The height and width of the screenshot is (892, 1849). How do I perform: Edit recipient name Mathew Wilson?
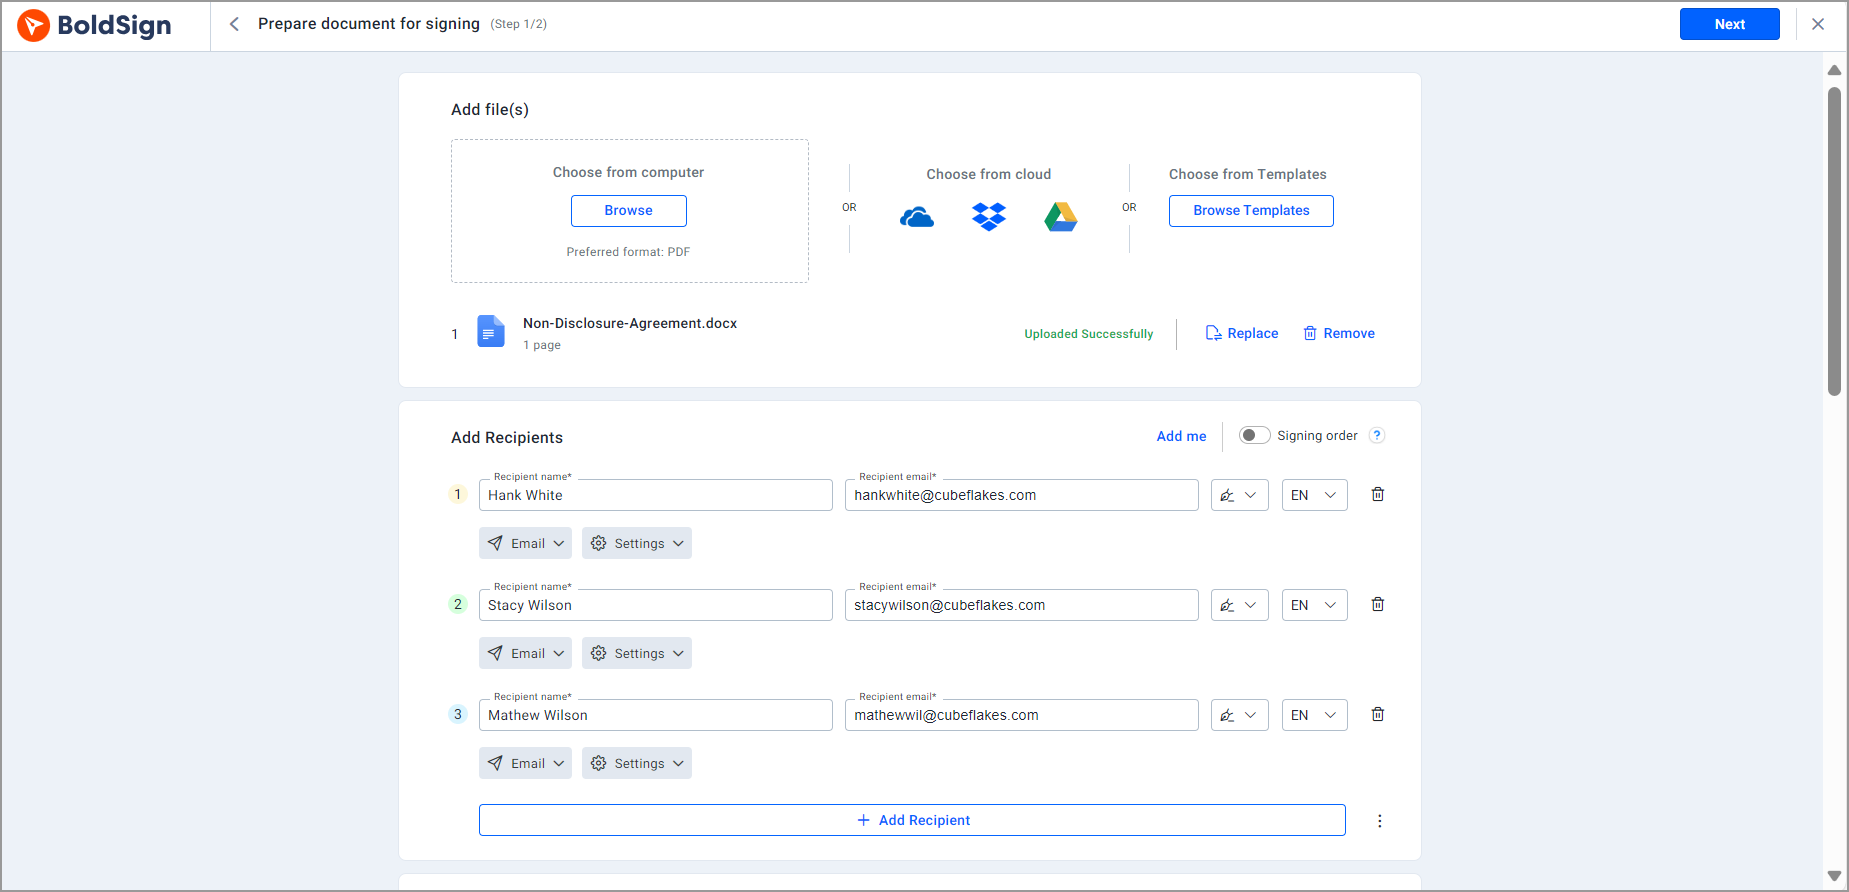click(x=656, y=715)
